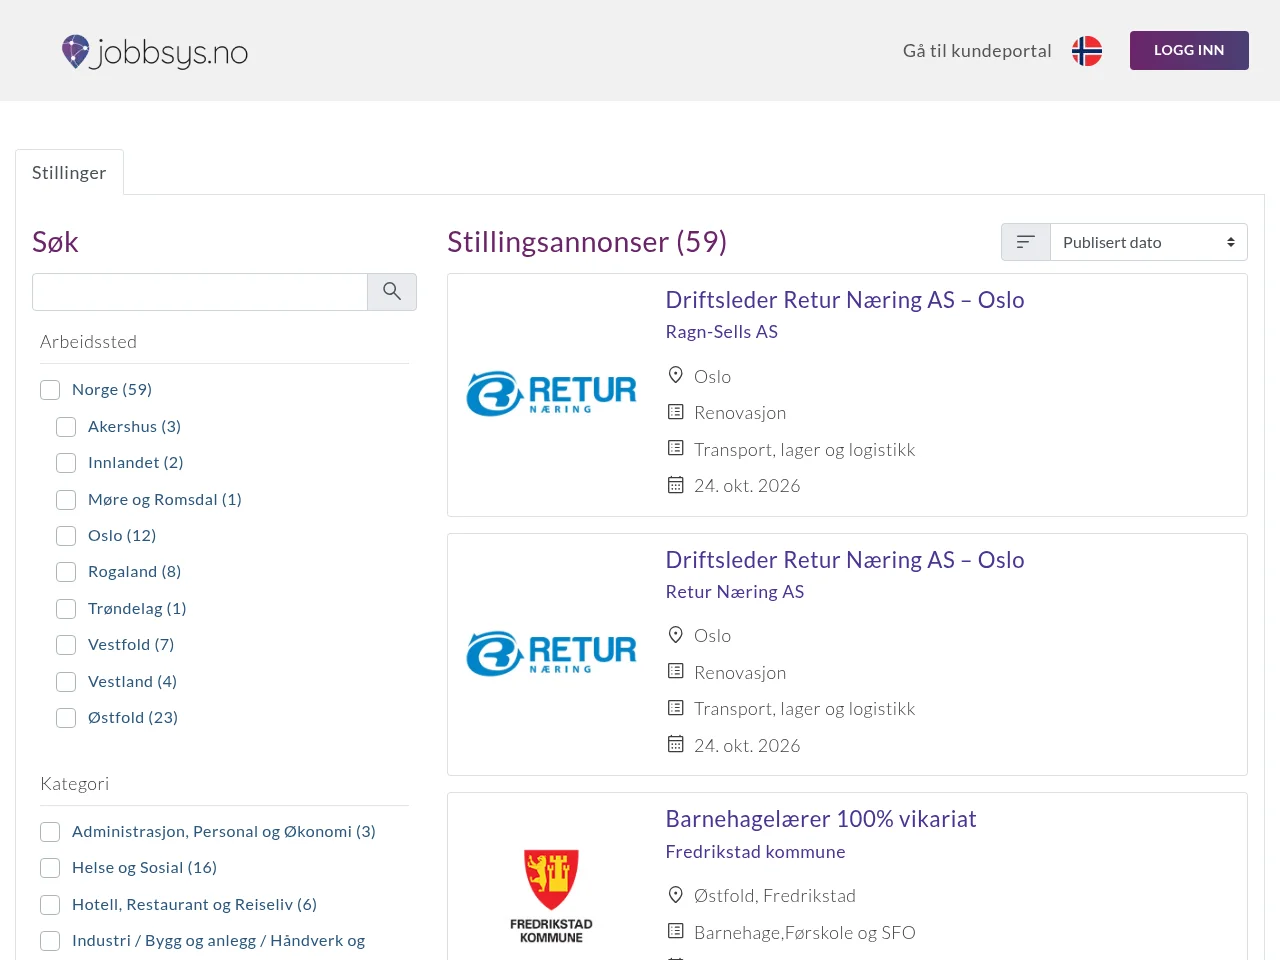This screenshot has width=1280, height=960.
Task: Select the Stillinger tab
Action: point(69,172)
